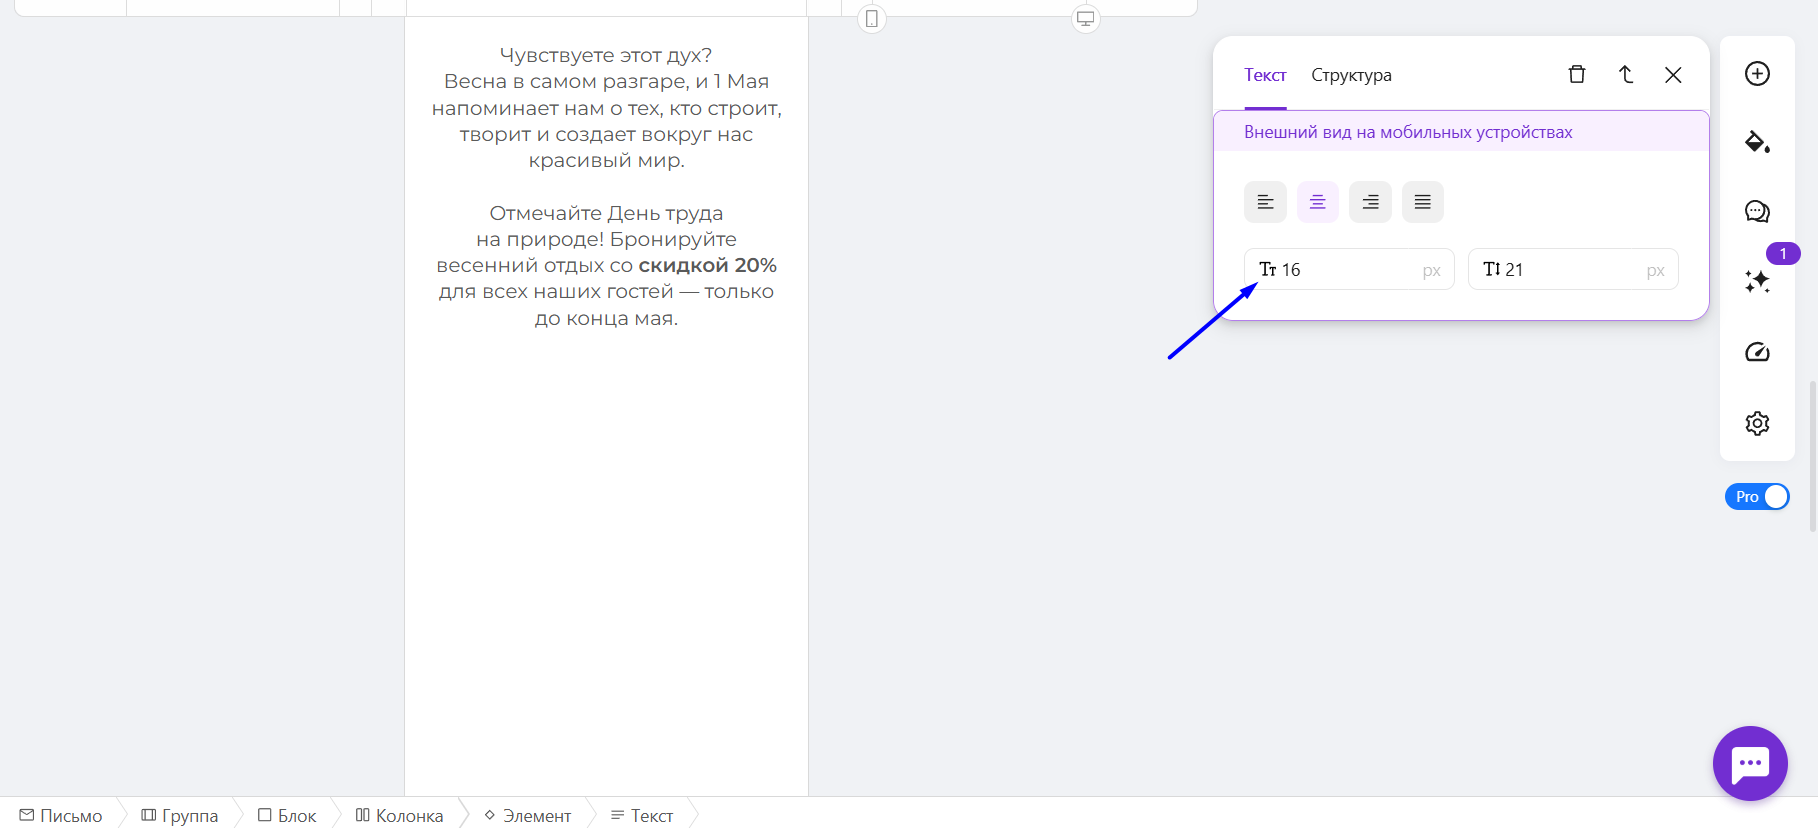Switch to the Структура tab
The width and height of the screenshot is (1818, 828).
click(x=1351, y=75)
